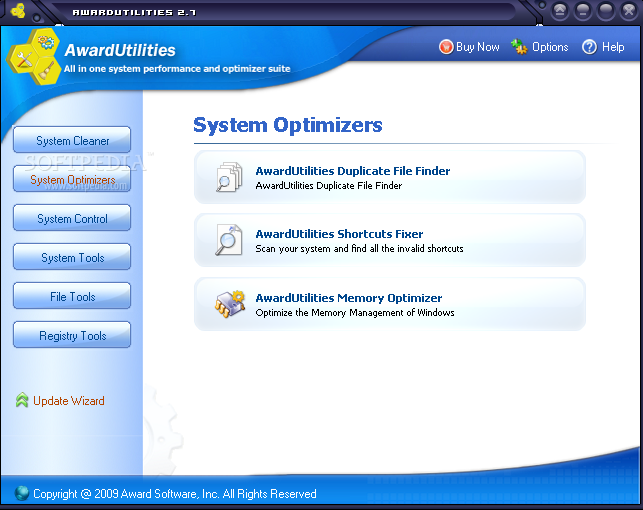Go to the File Tools section
The height and width of the screenshot is (510, 643).
[x=72, y=296]
